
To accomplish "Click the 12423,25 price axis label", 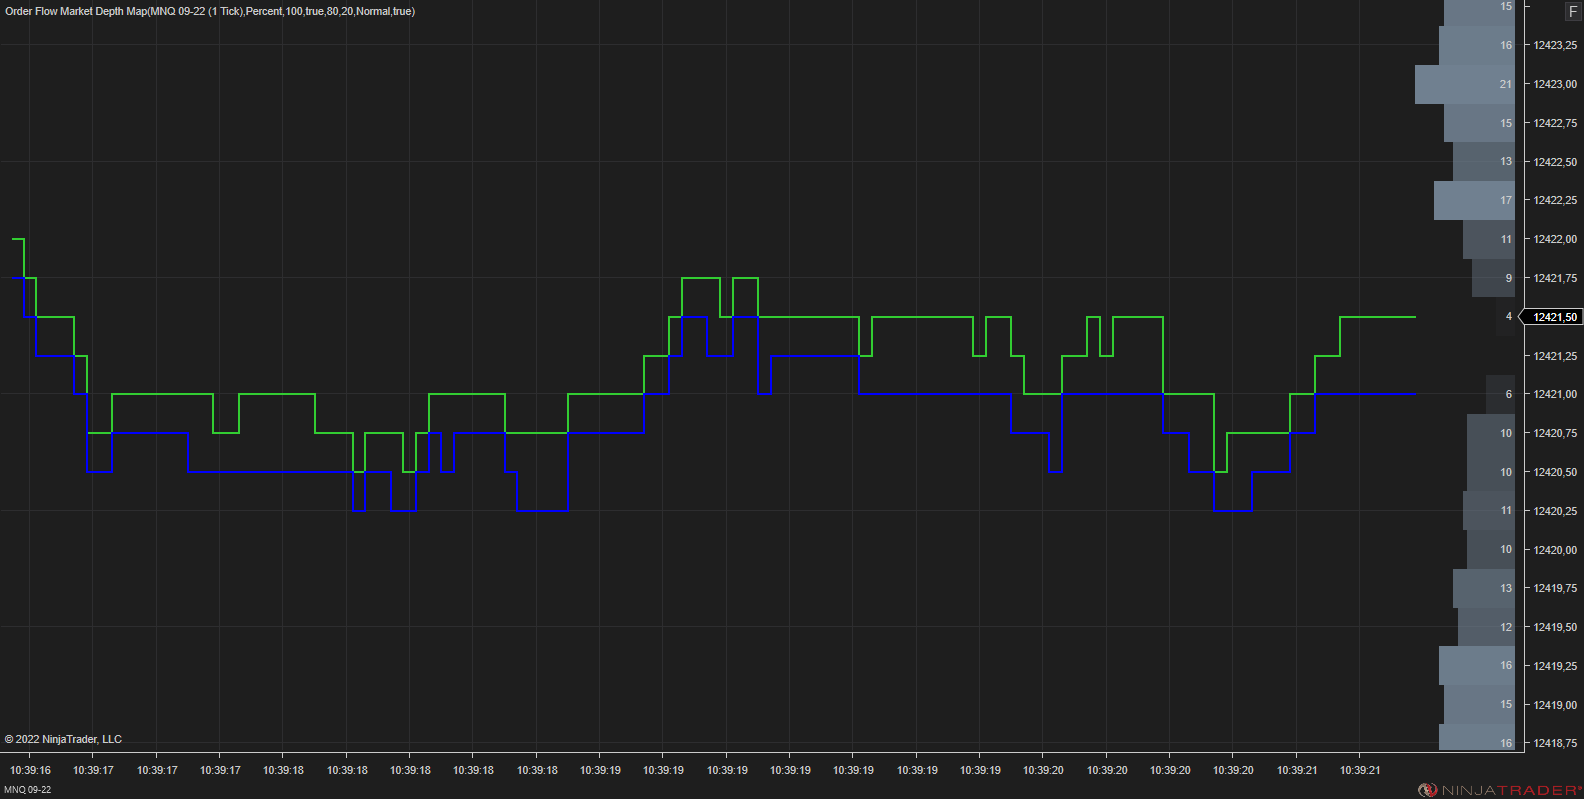I will [1555, 45].
